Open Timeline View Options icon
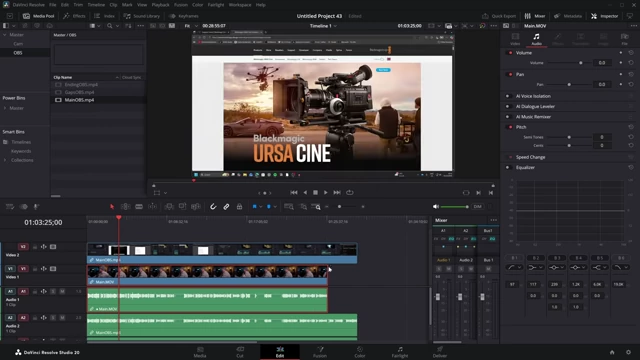The height and width of the screenshot is (360, 640). click(x=10, y=207)
